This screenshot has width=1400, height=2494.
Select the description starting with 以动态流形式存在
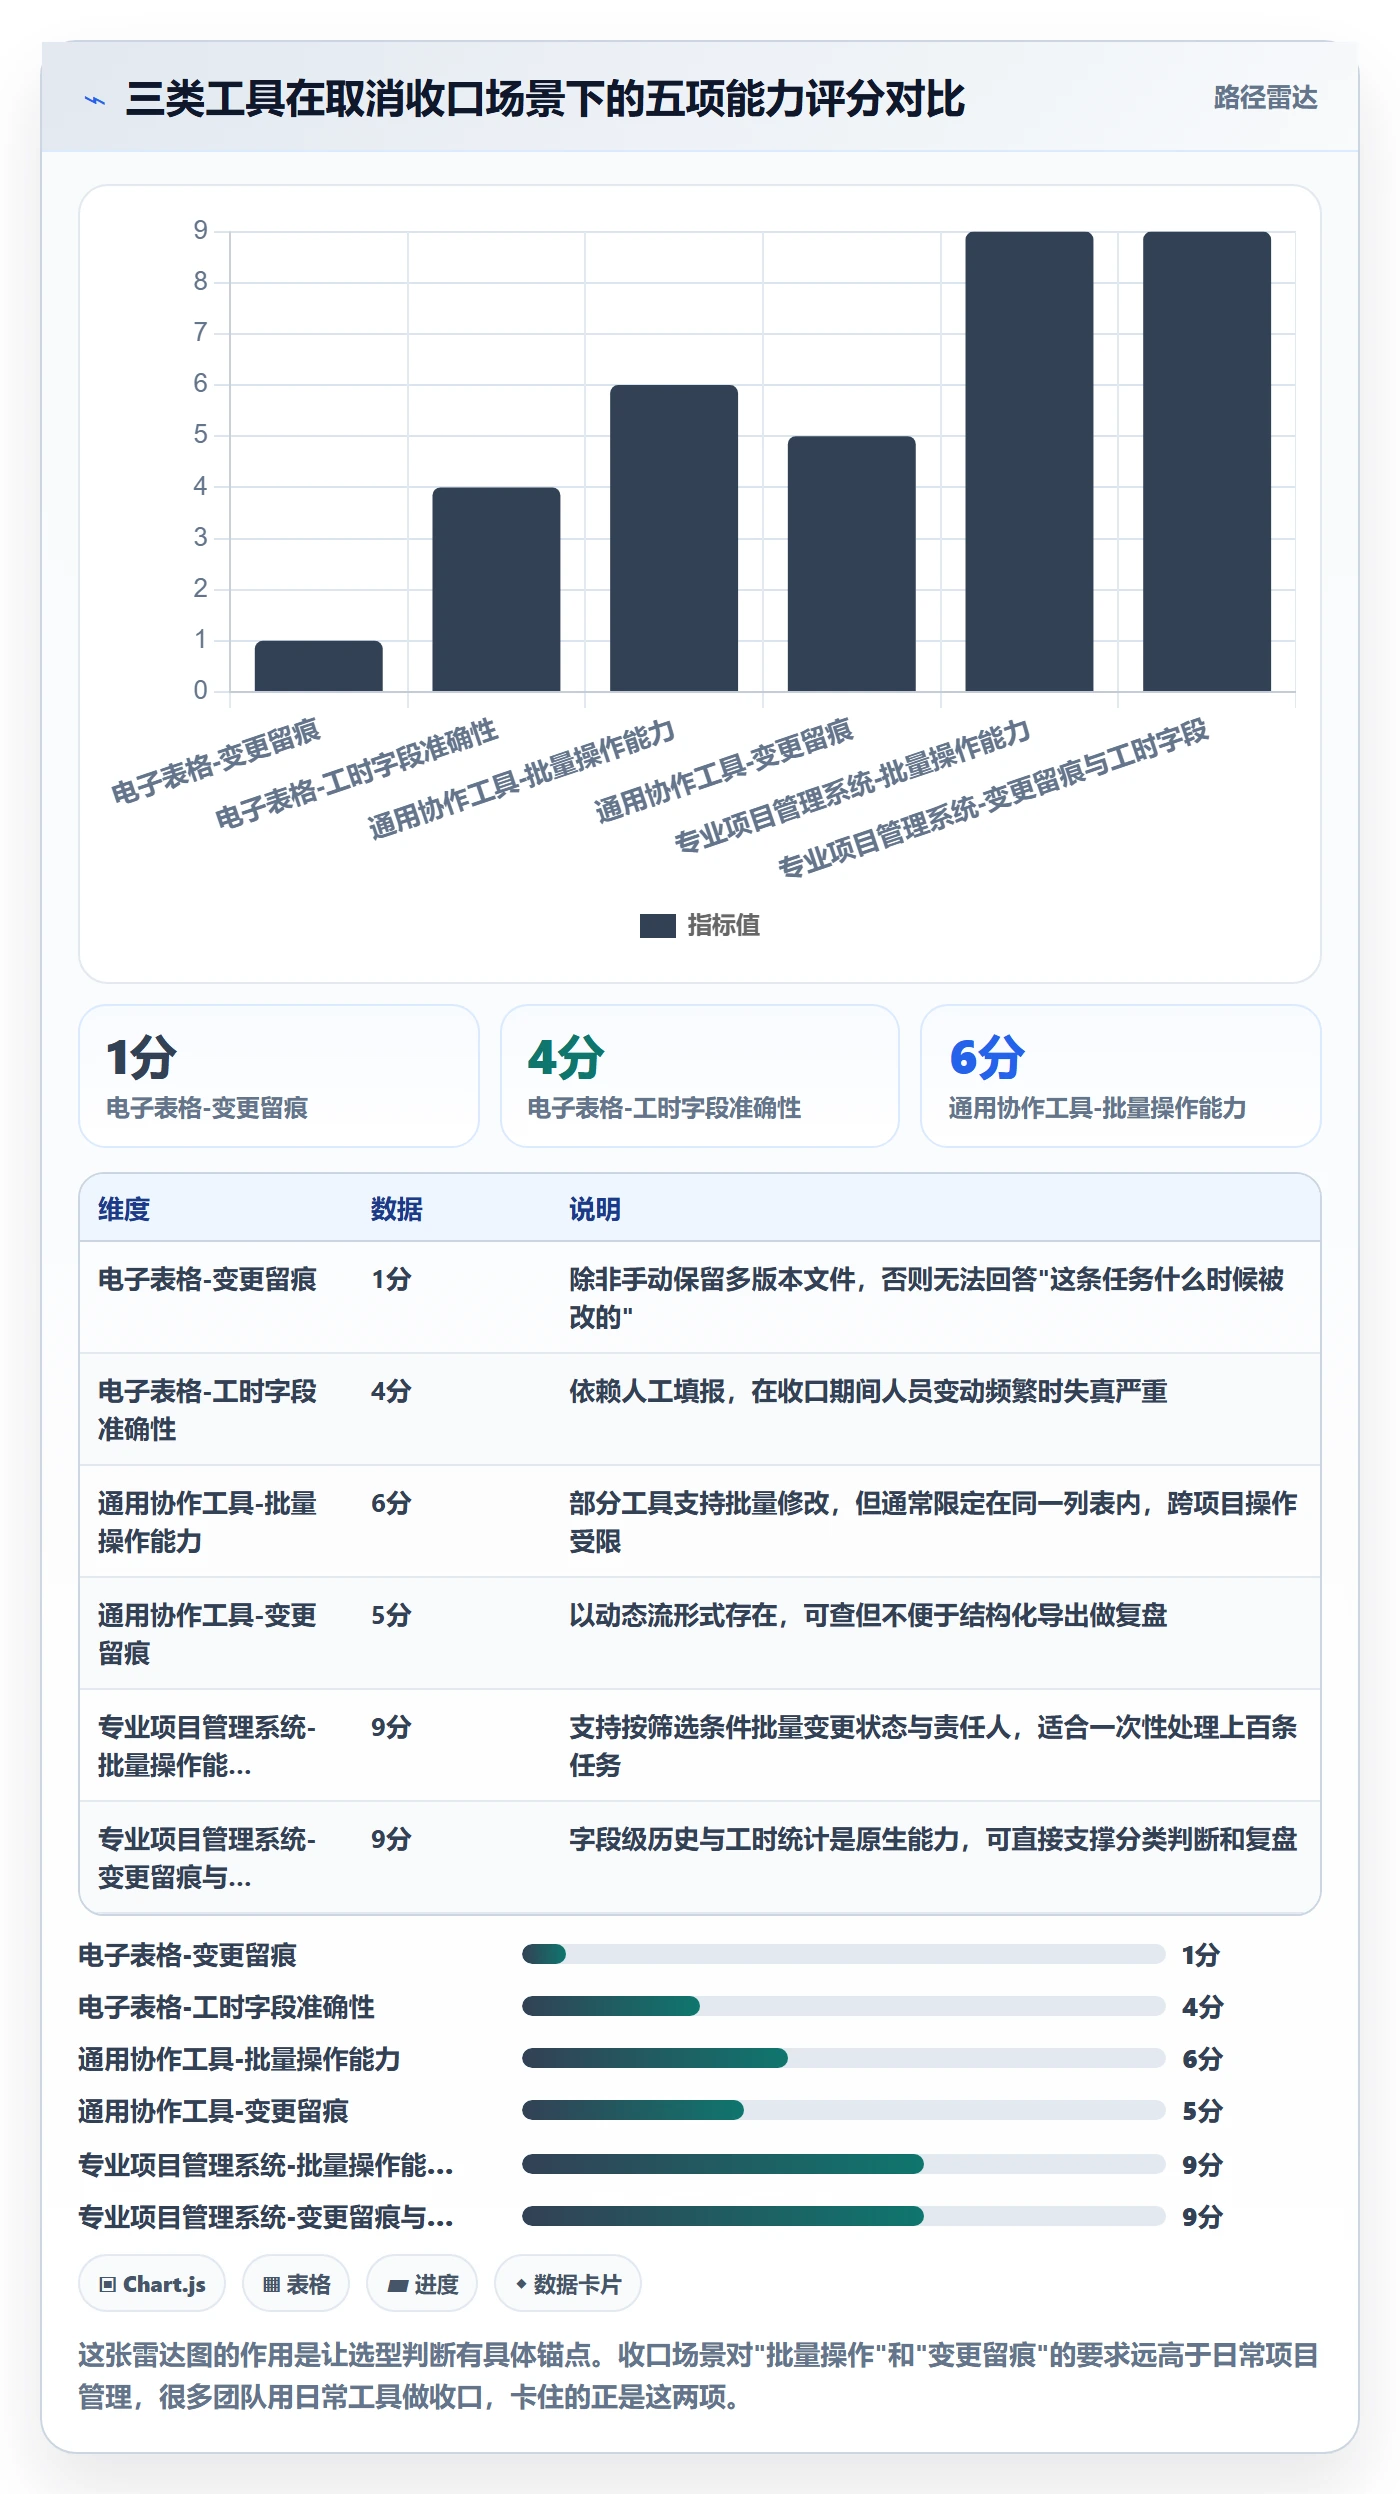click(868, 1615)
